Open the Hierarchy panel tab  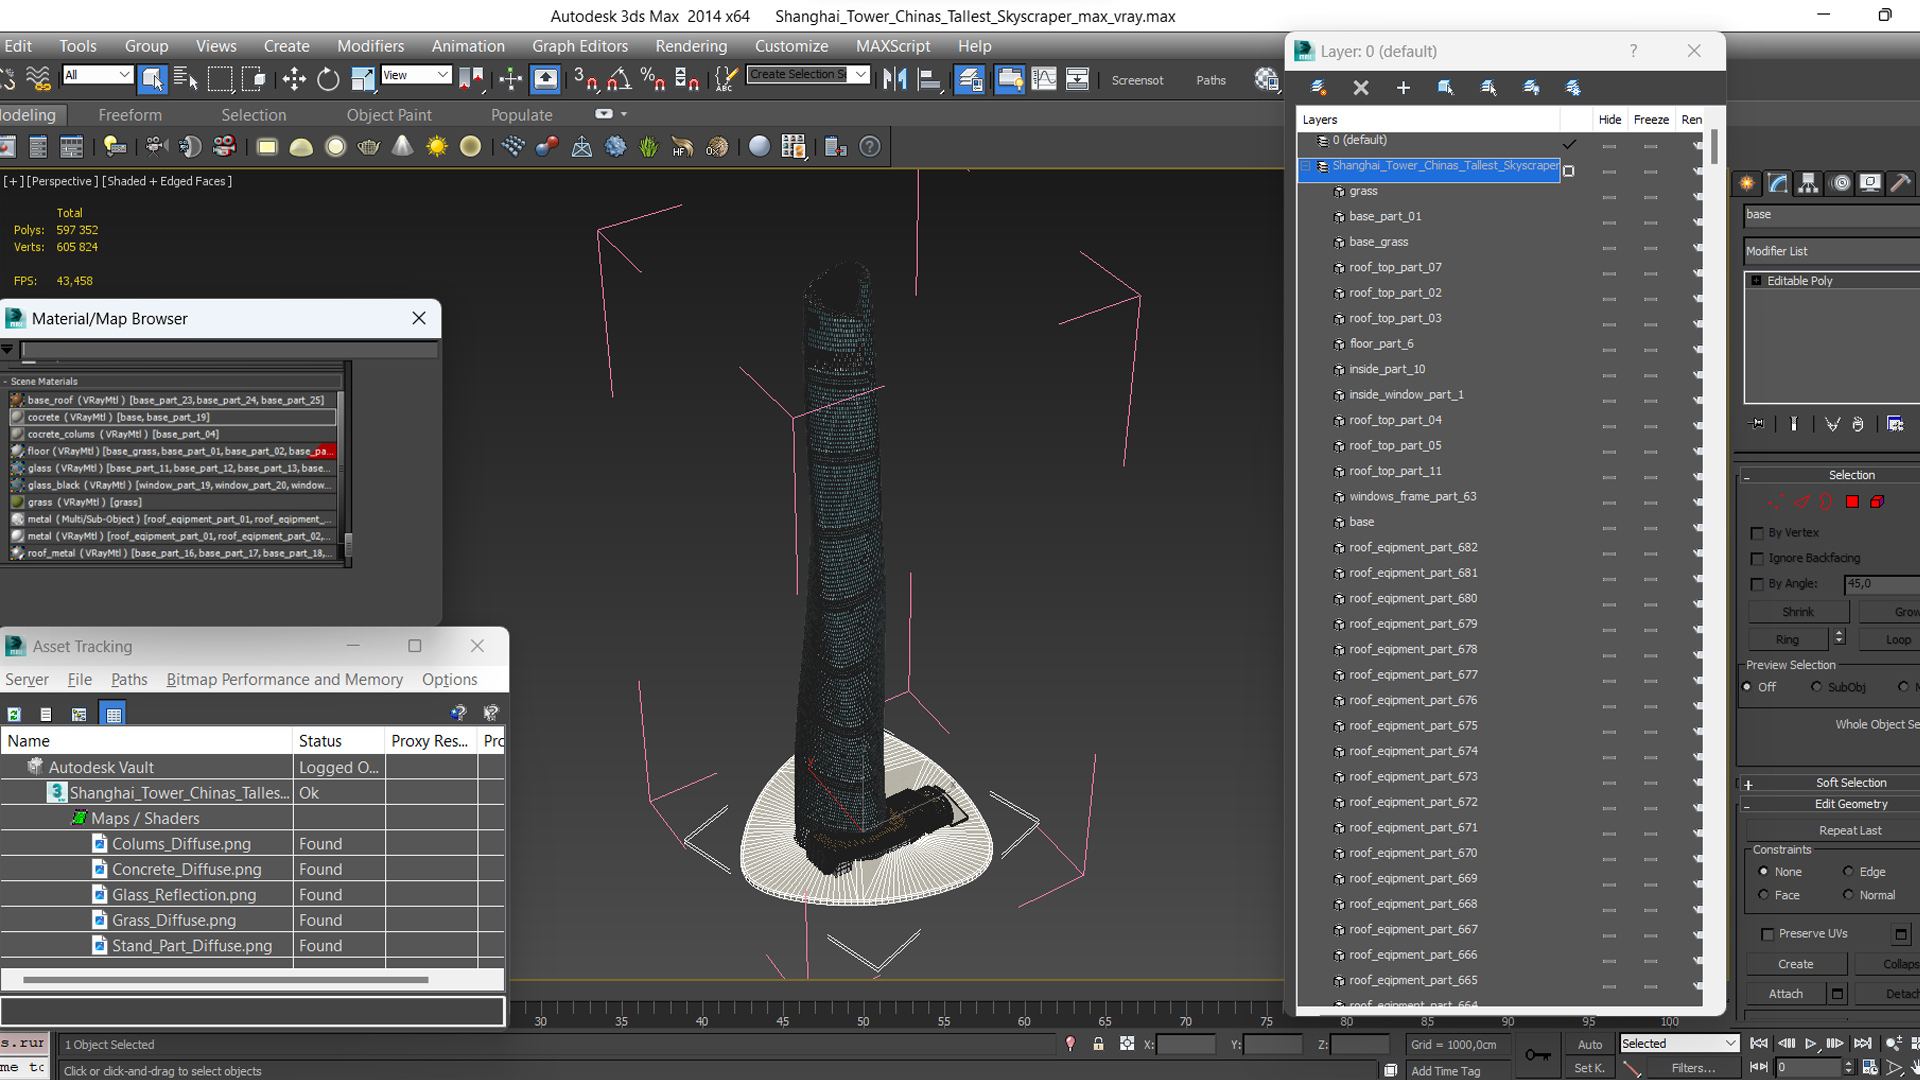tap(1808, 183)
